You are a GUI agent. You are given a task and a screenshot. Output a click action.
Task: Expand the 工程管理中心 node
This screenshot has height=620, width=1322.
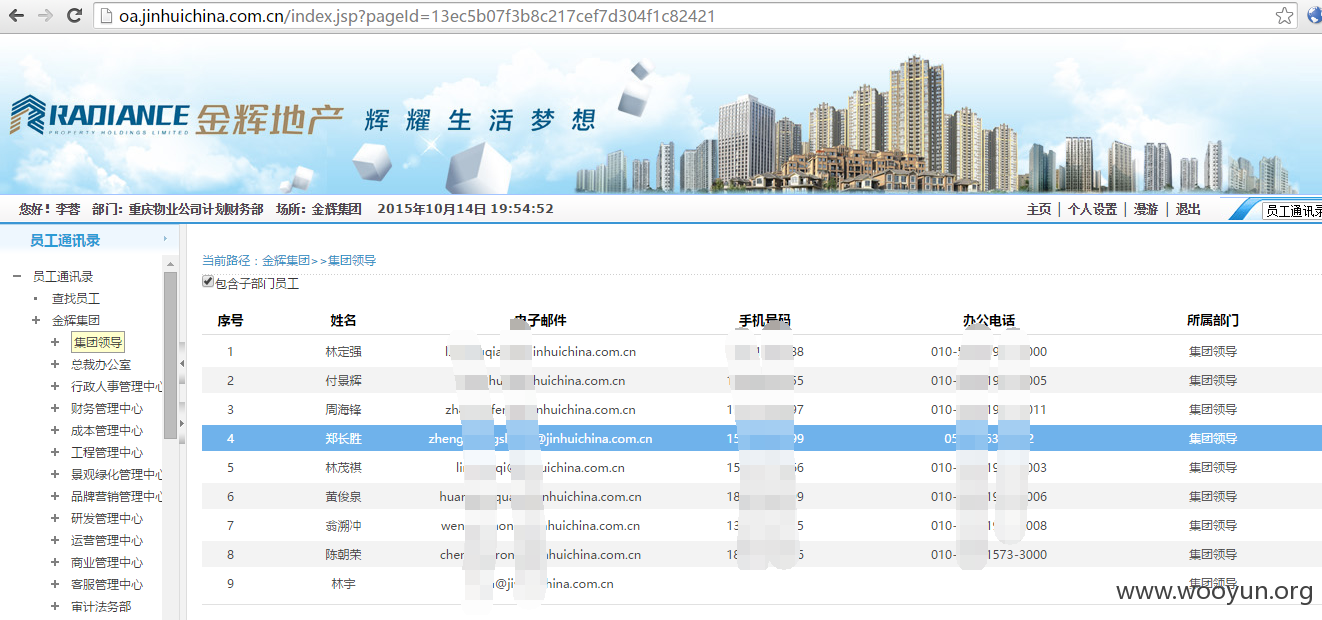tap(55, 452)
